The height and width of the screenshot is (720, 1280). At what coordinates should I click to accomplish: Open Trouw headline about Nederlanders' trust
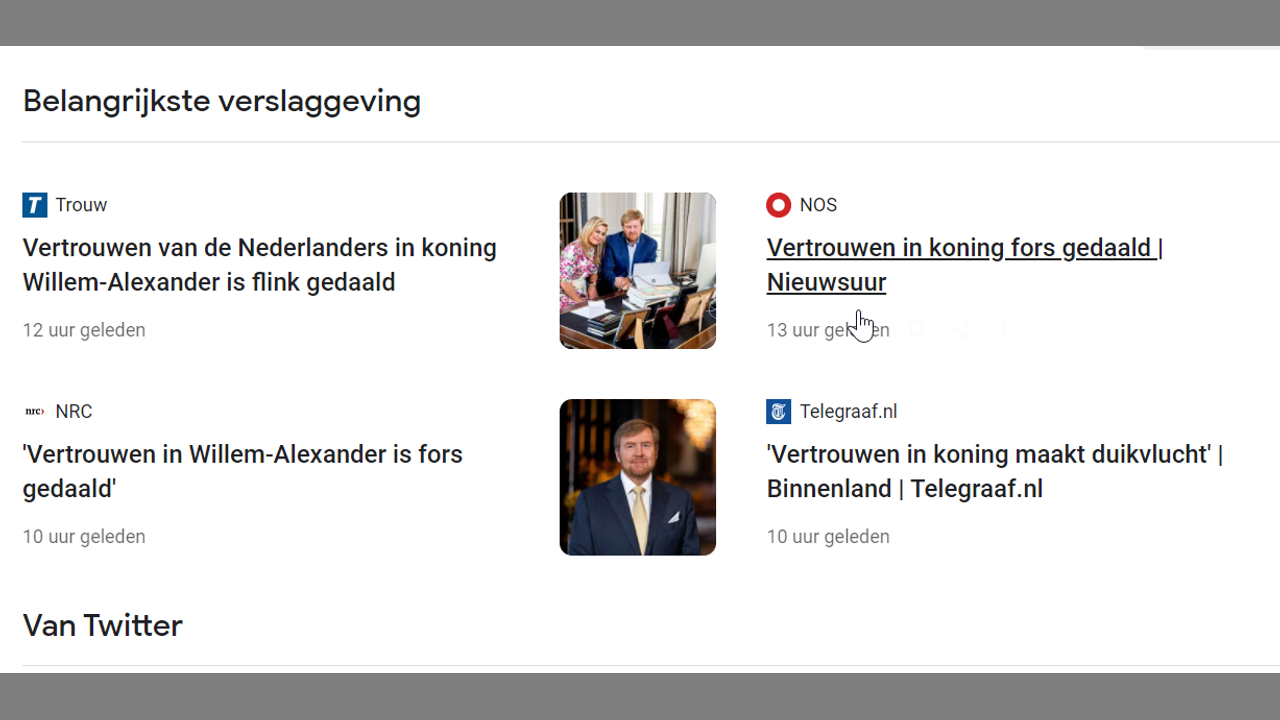click(259, 265)
